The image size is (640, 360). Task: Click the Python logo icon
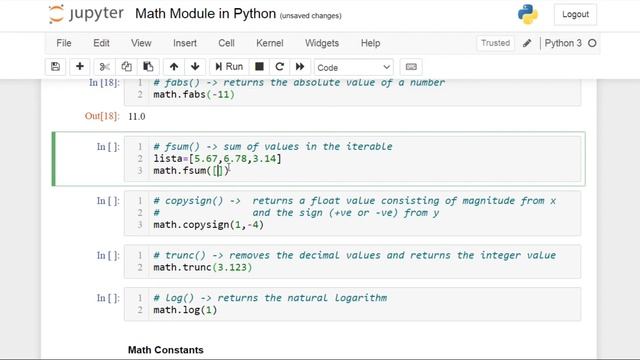tap(528, 14)
